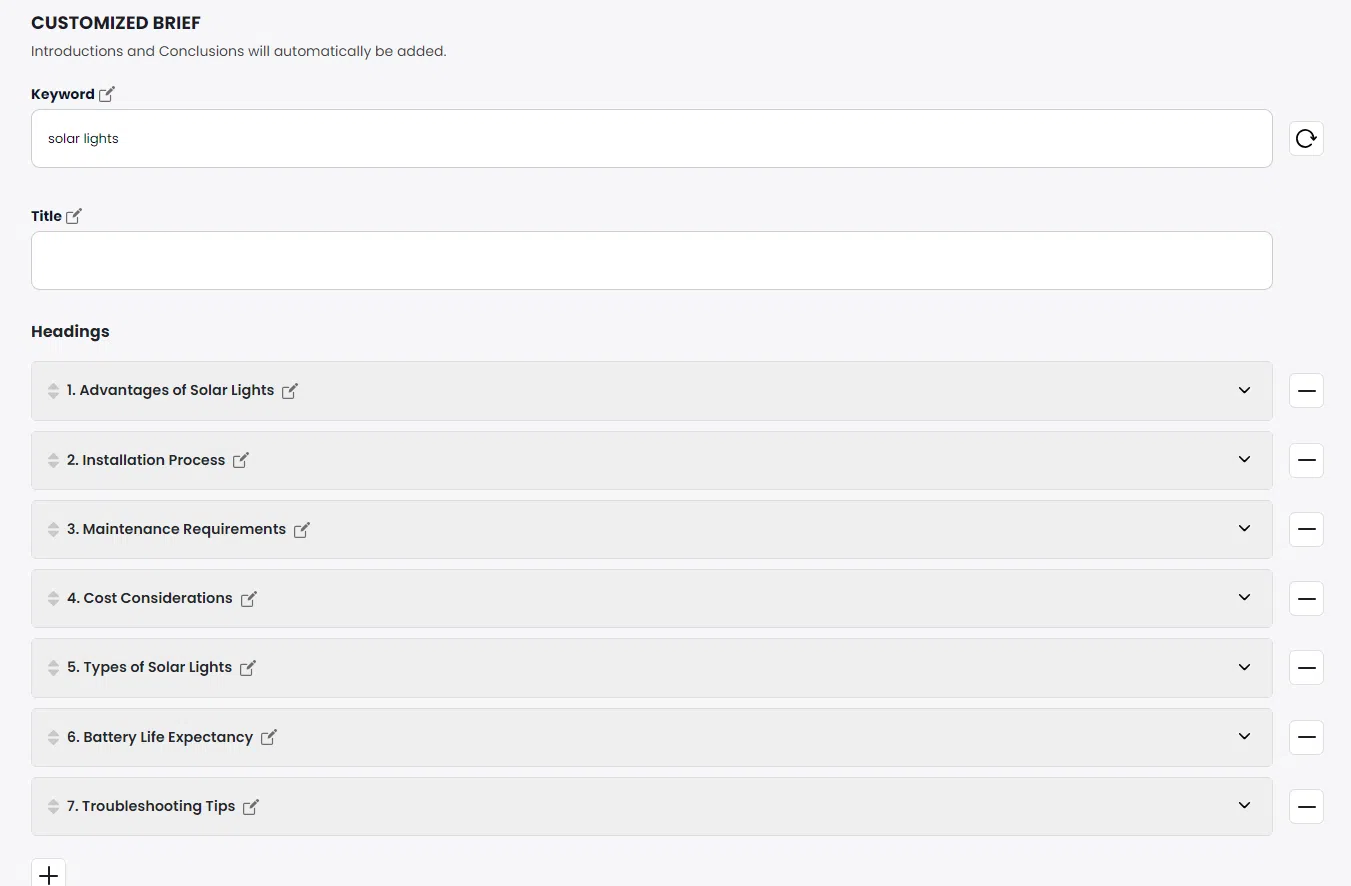Screen dimensions: 1351x886
Task: Click the edit icon next to Keyword
Action: coord(107,94)
